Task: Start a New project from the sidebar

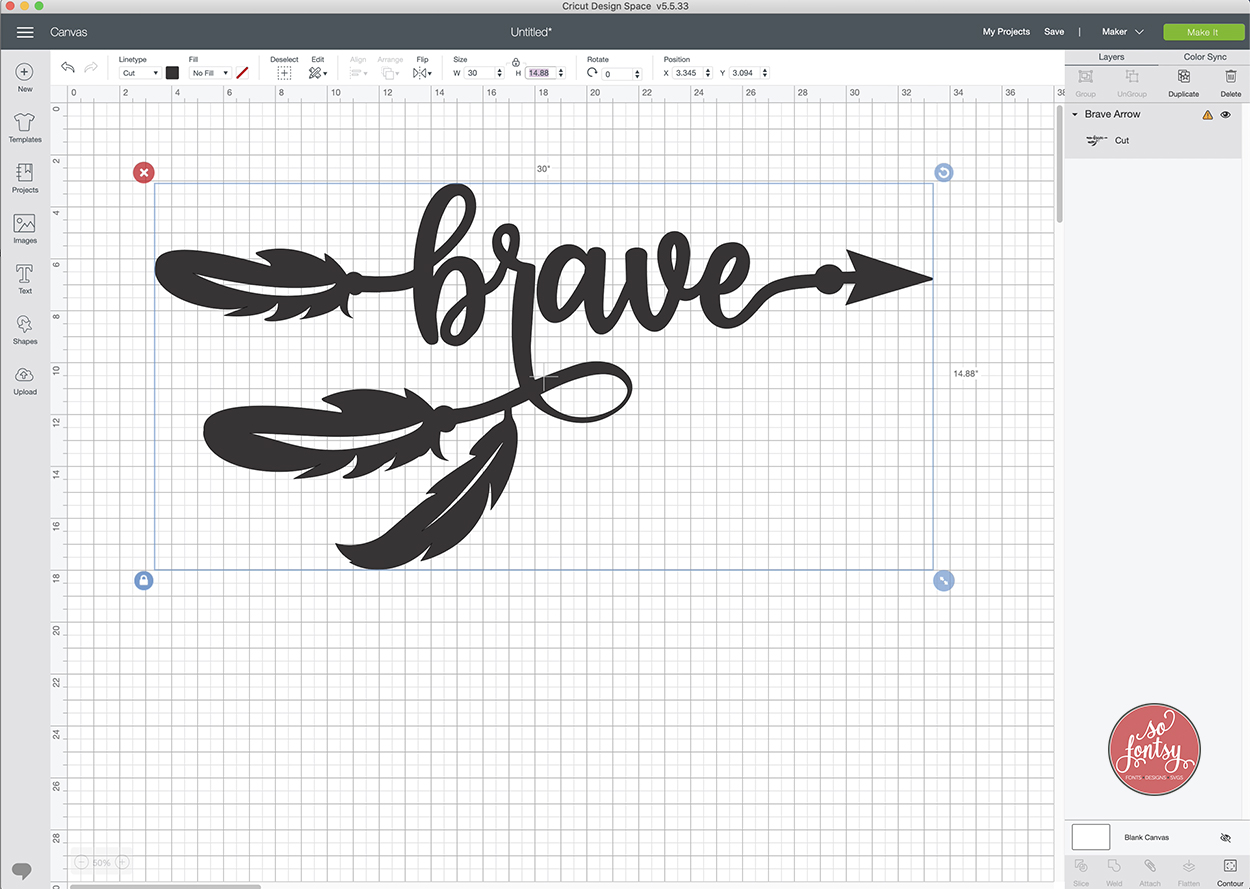Action: pyautogui.click(x=25, y=78)
